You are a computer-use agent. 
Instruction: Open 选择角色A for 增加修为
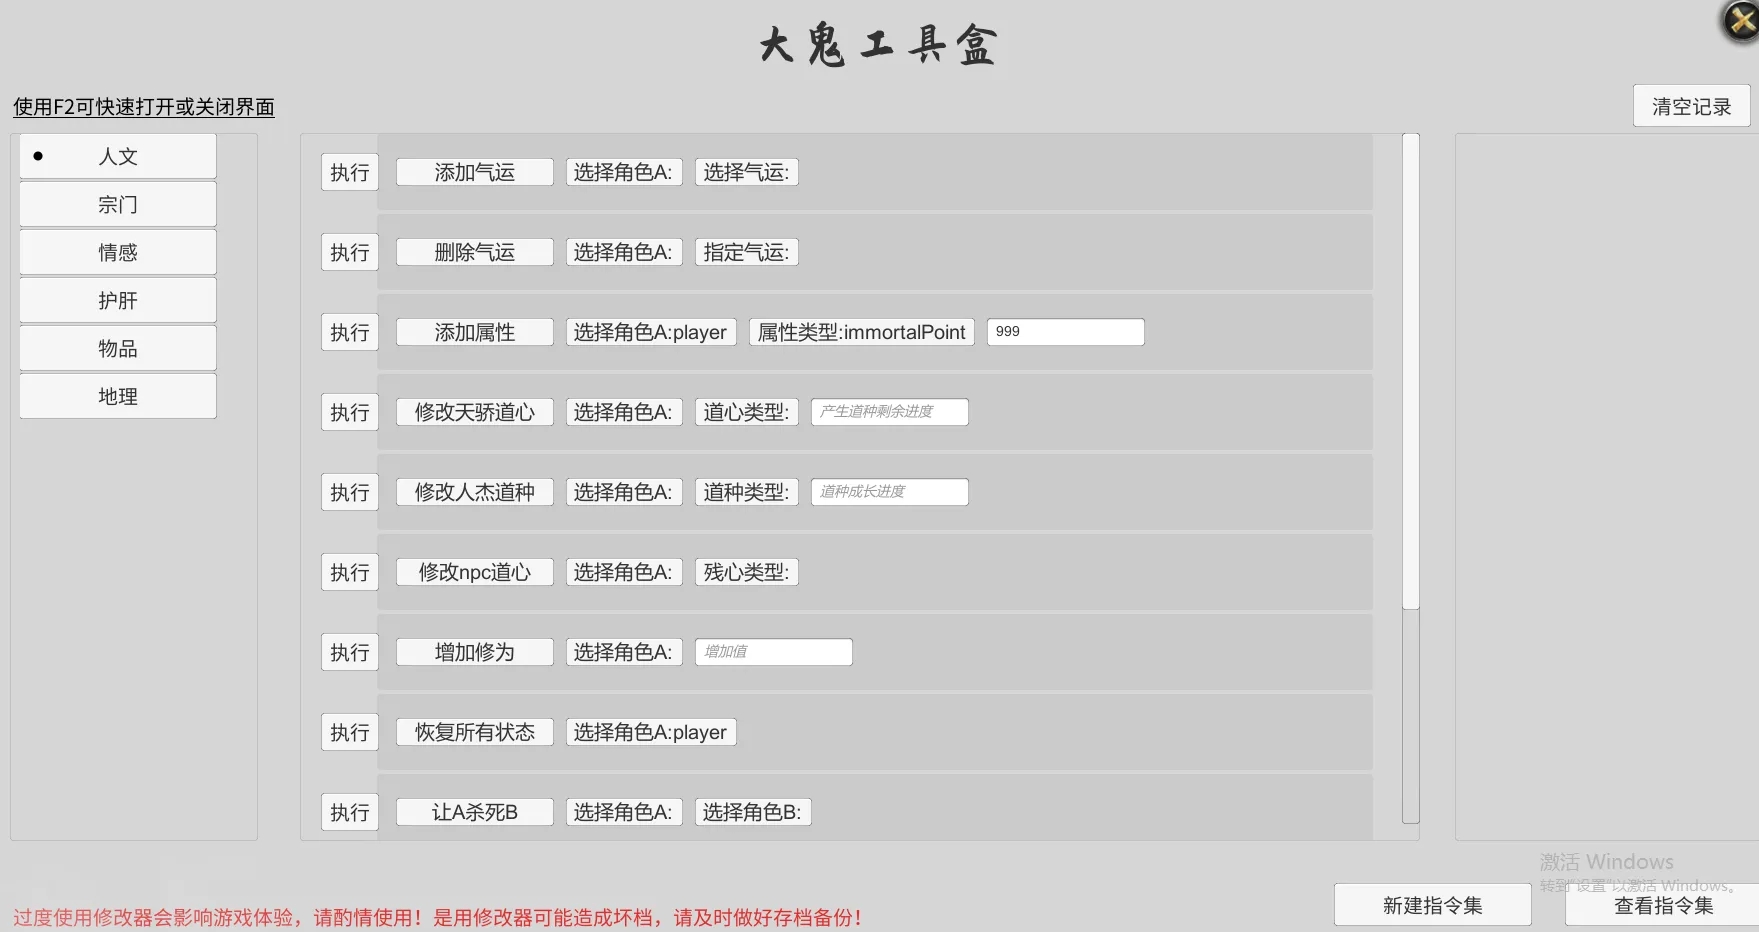tap(623, 651)
